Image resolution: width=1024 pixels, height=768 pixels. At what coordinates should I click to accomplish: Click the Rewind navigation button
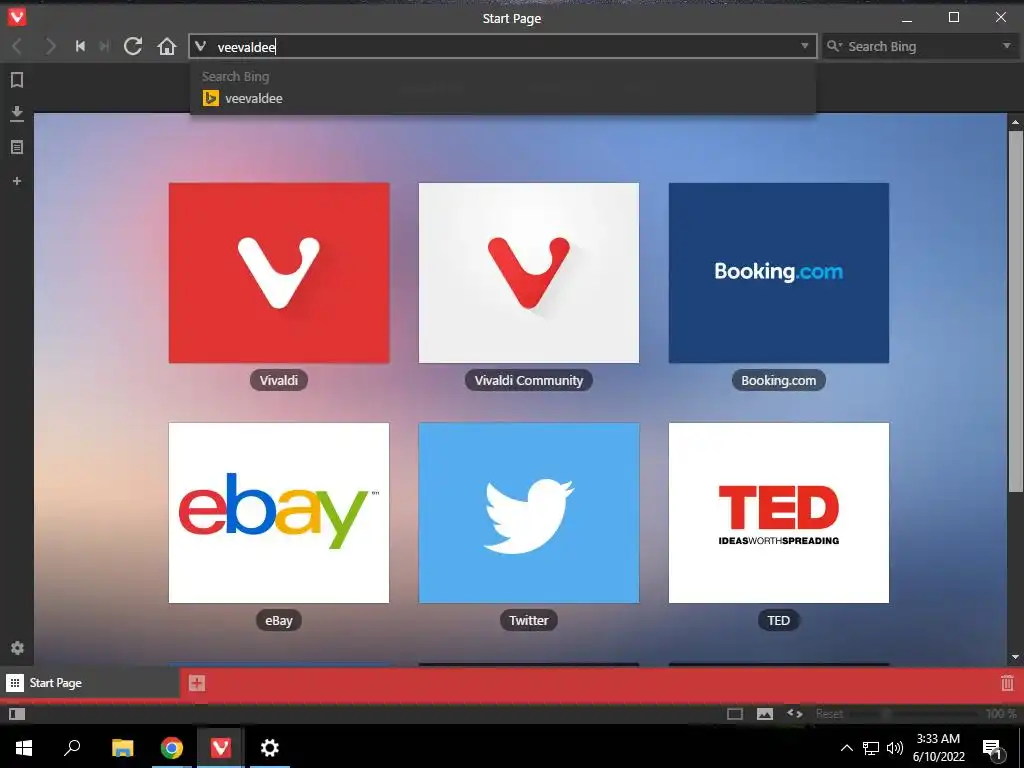(x=80, y=46)
